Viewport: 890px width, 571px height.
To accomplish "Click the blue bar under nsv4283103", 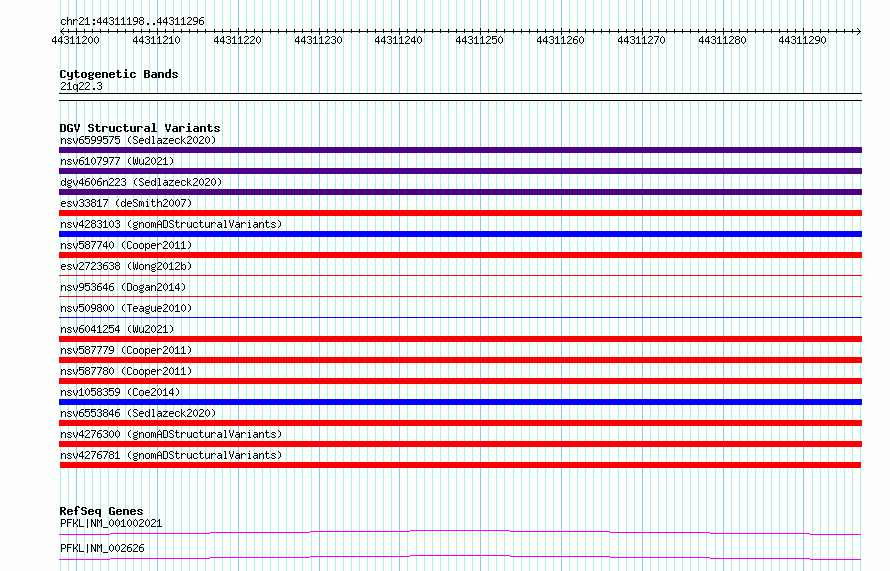I will [x=460, y=234].
